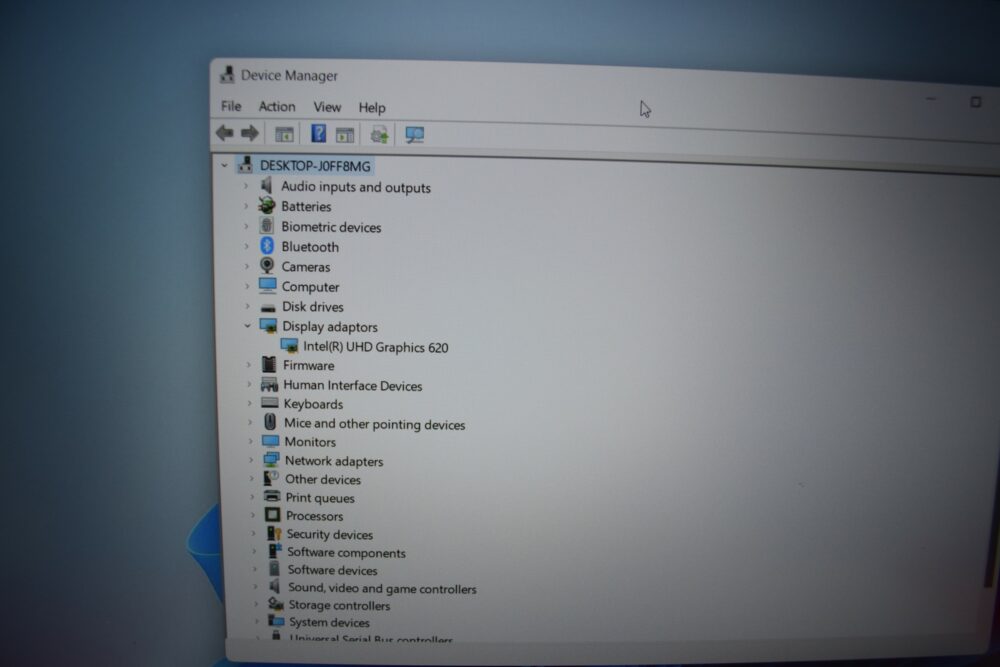Viewport: 1000px width, 667px height.
Task: Click the Biometric devices fingerprint icon
Action: point(267,226)
